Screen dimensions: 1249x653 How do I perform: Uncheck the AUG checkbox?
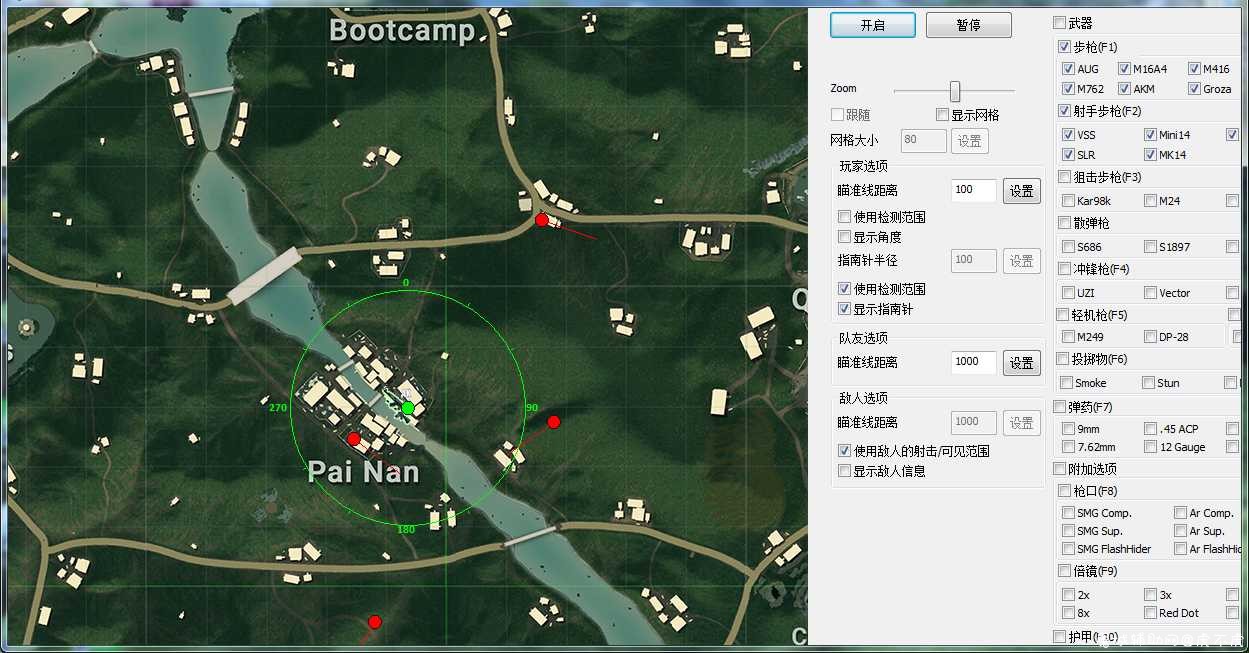[x=1068, y=69]
